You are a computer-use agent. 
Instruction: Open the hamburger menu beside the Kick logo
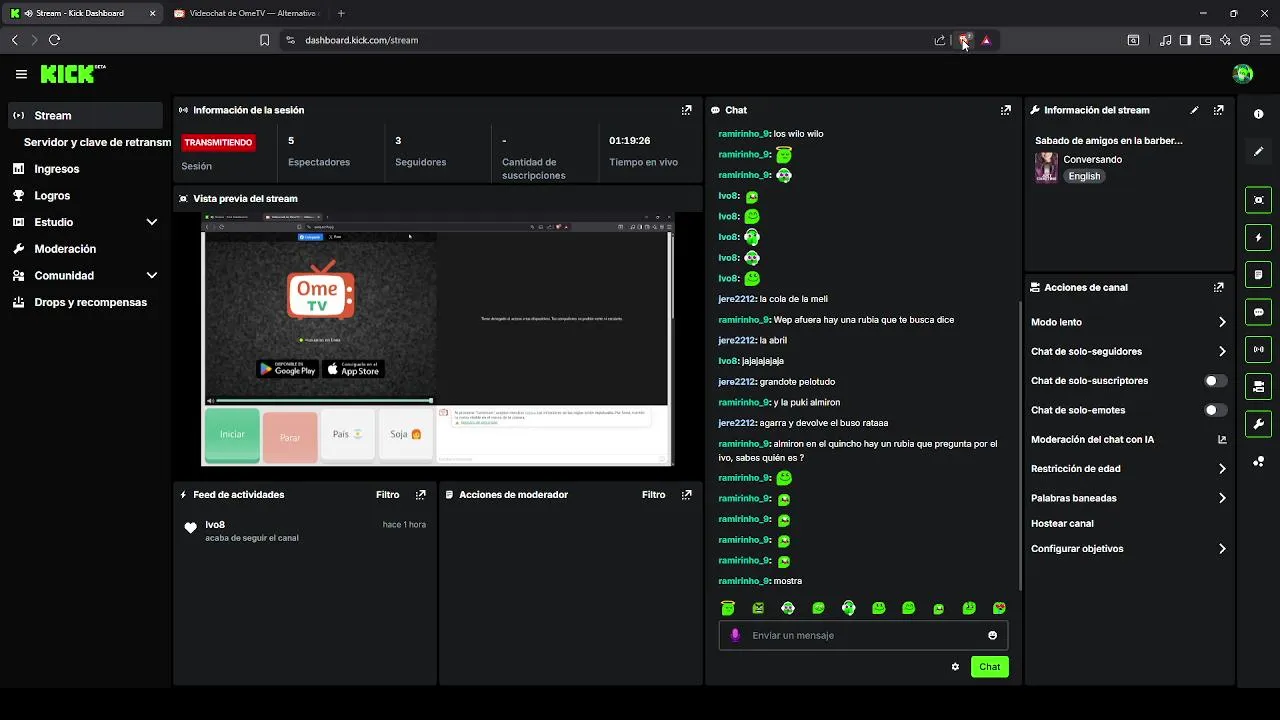(x=21, y=74)
